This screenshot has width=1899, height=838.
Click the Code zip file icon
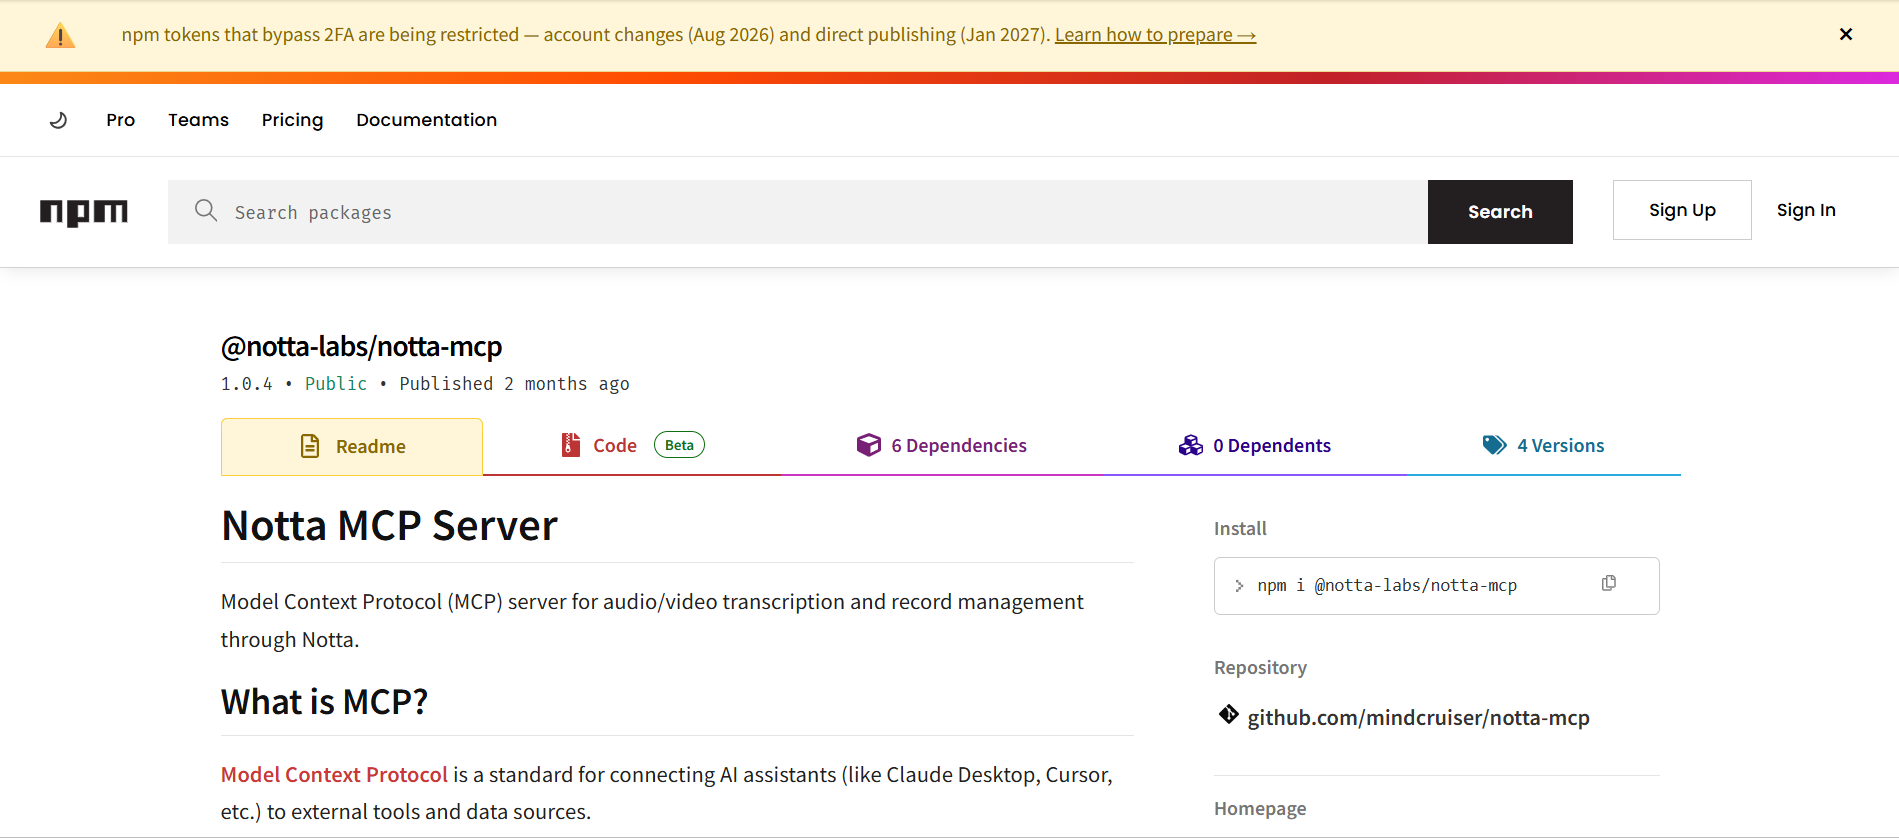[571, 445]
